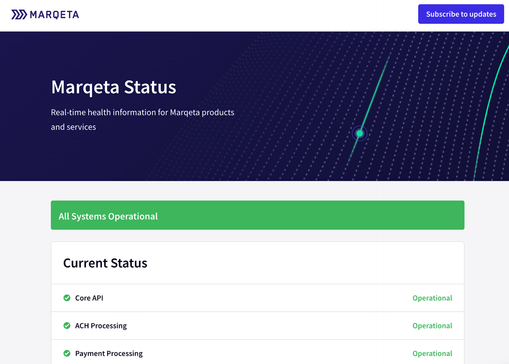Screen dimensions: 509x364
Task: Click the Operational status for Payment Processing
Action: 432,353
